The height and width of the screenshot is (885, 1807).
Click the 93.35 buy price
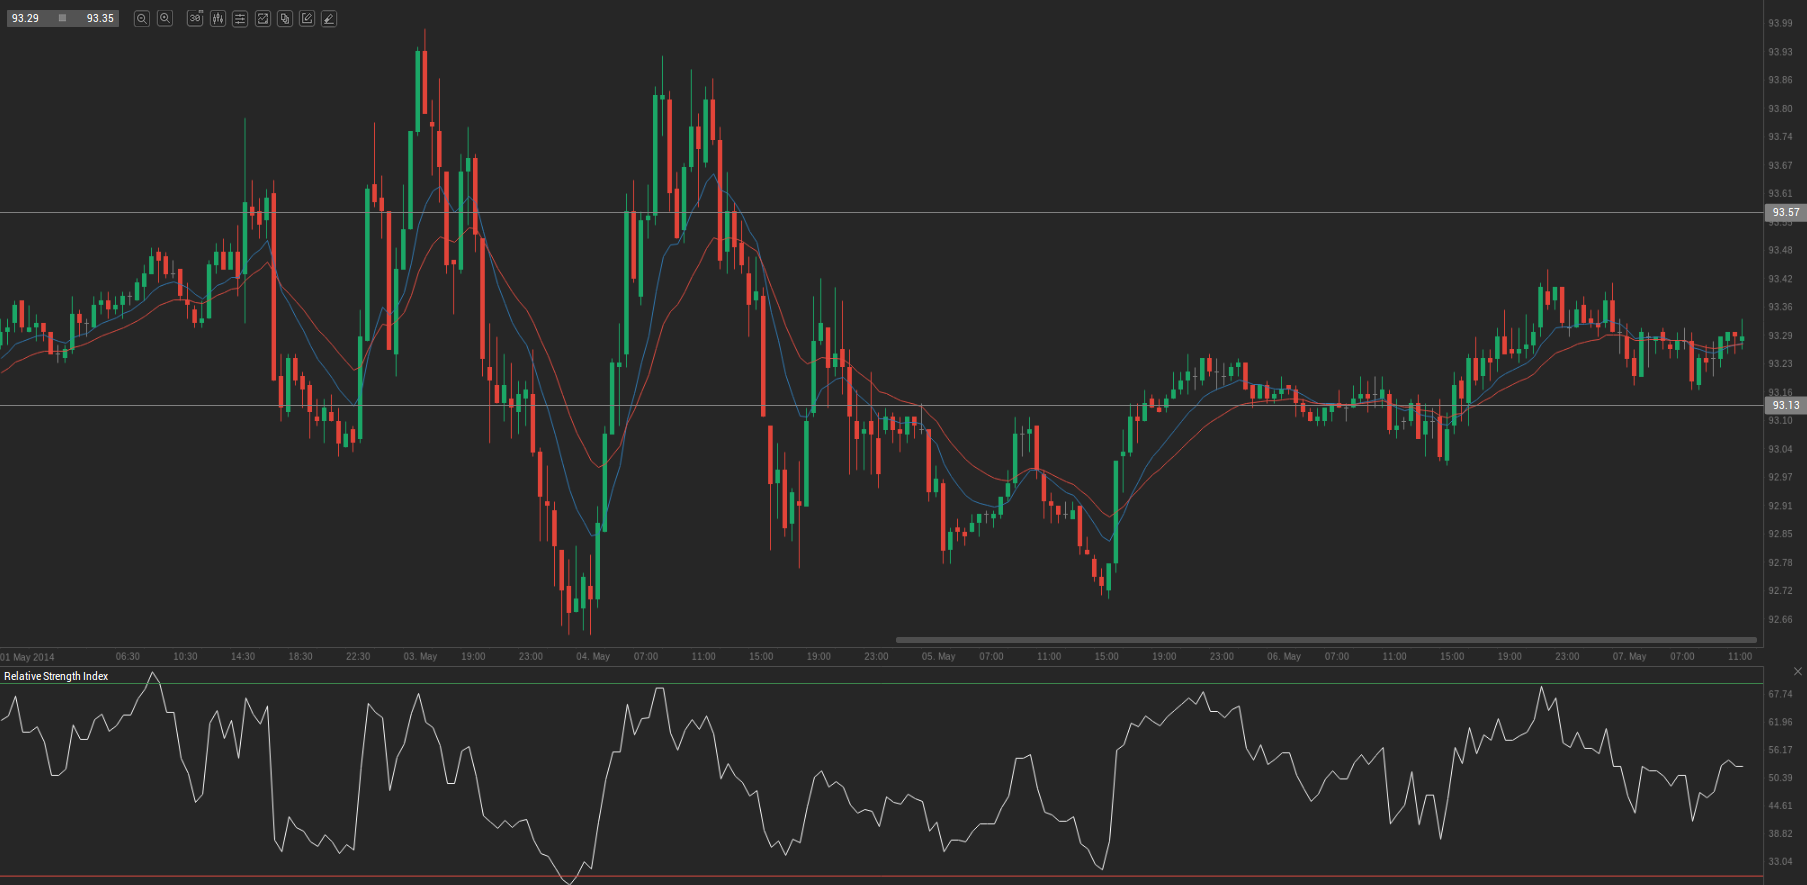tap(100, 18)
